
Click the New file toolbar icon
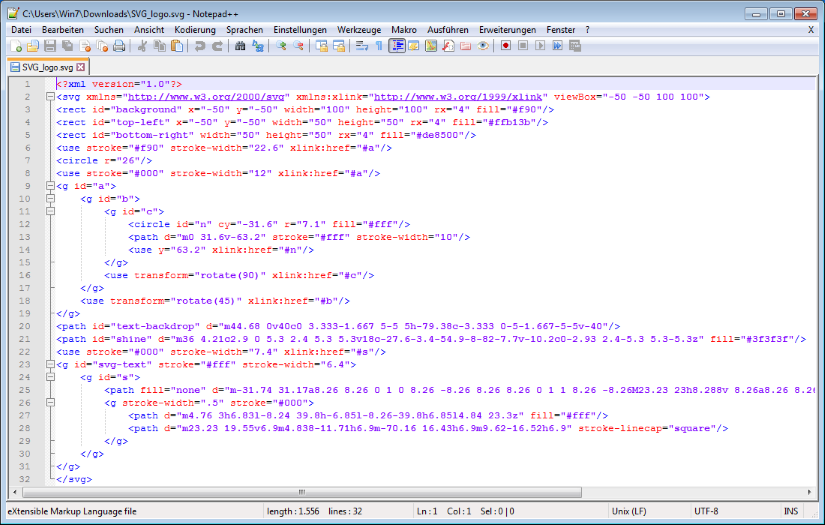tap(17, 46)
